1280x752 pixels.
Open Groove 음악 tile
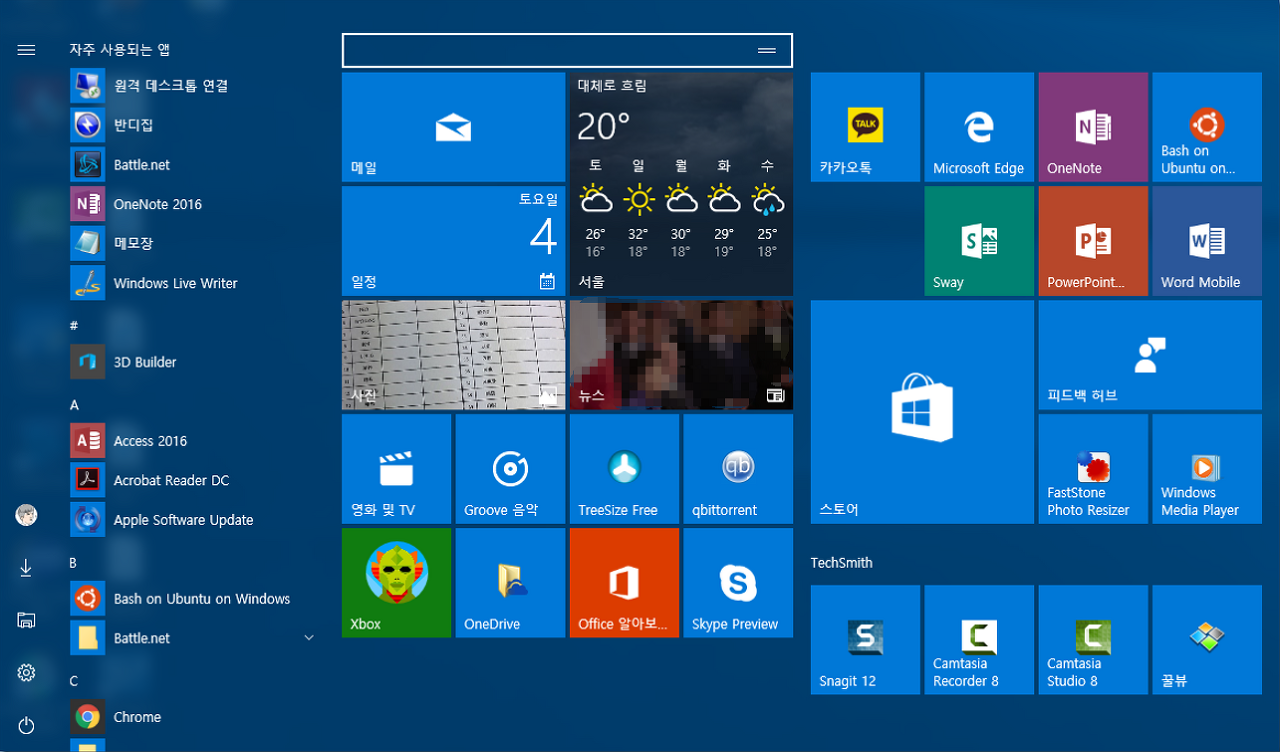pos(510,469)
